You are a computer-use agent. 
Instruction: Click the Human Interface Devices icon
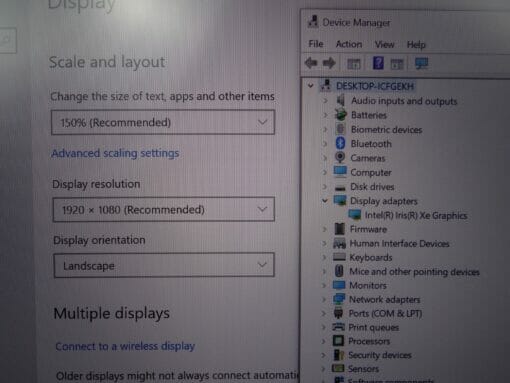tap(339, 243)
